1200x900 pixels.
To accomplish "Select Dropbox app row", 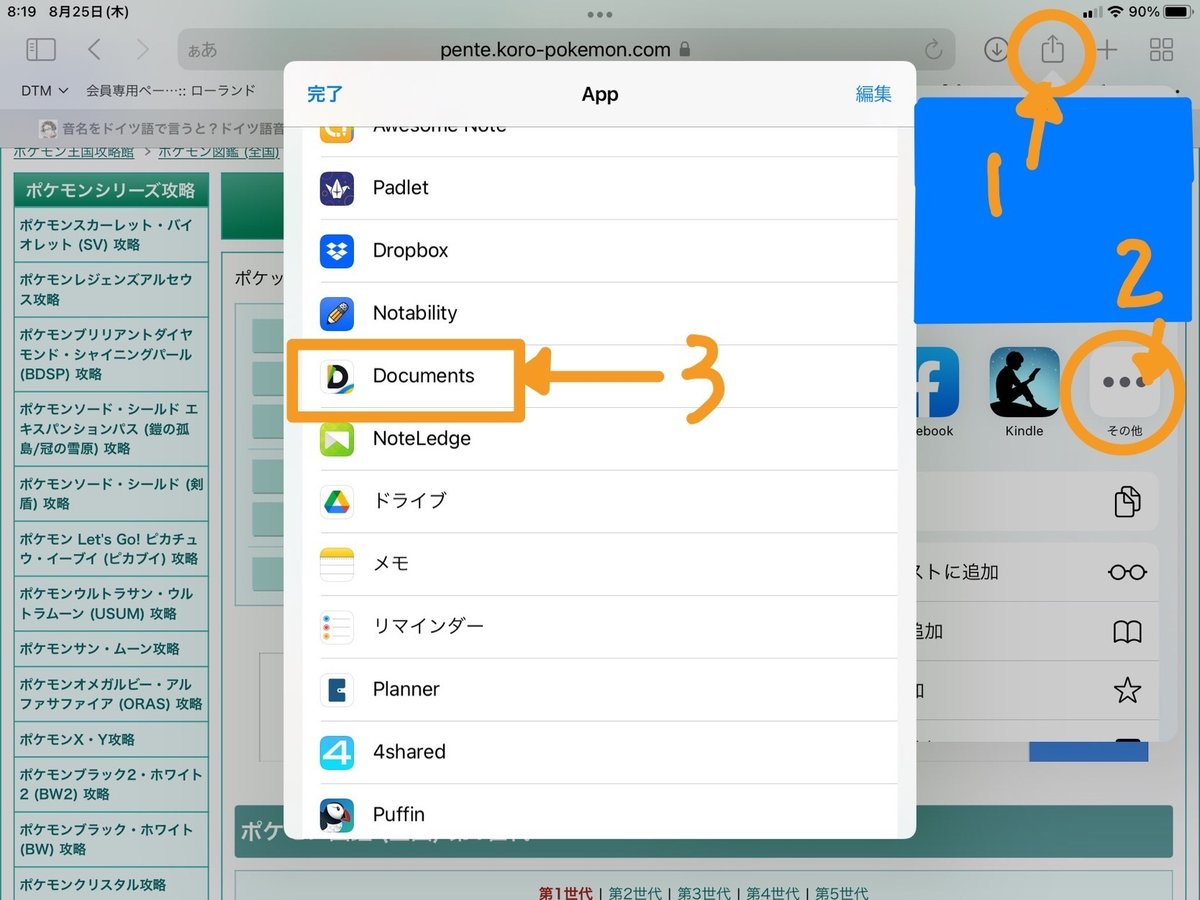I will (608, 250).
